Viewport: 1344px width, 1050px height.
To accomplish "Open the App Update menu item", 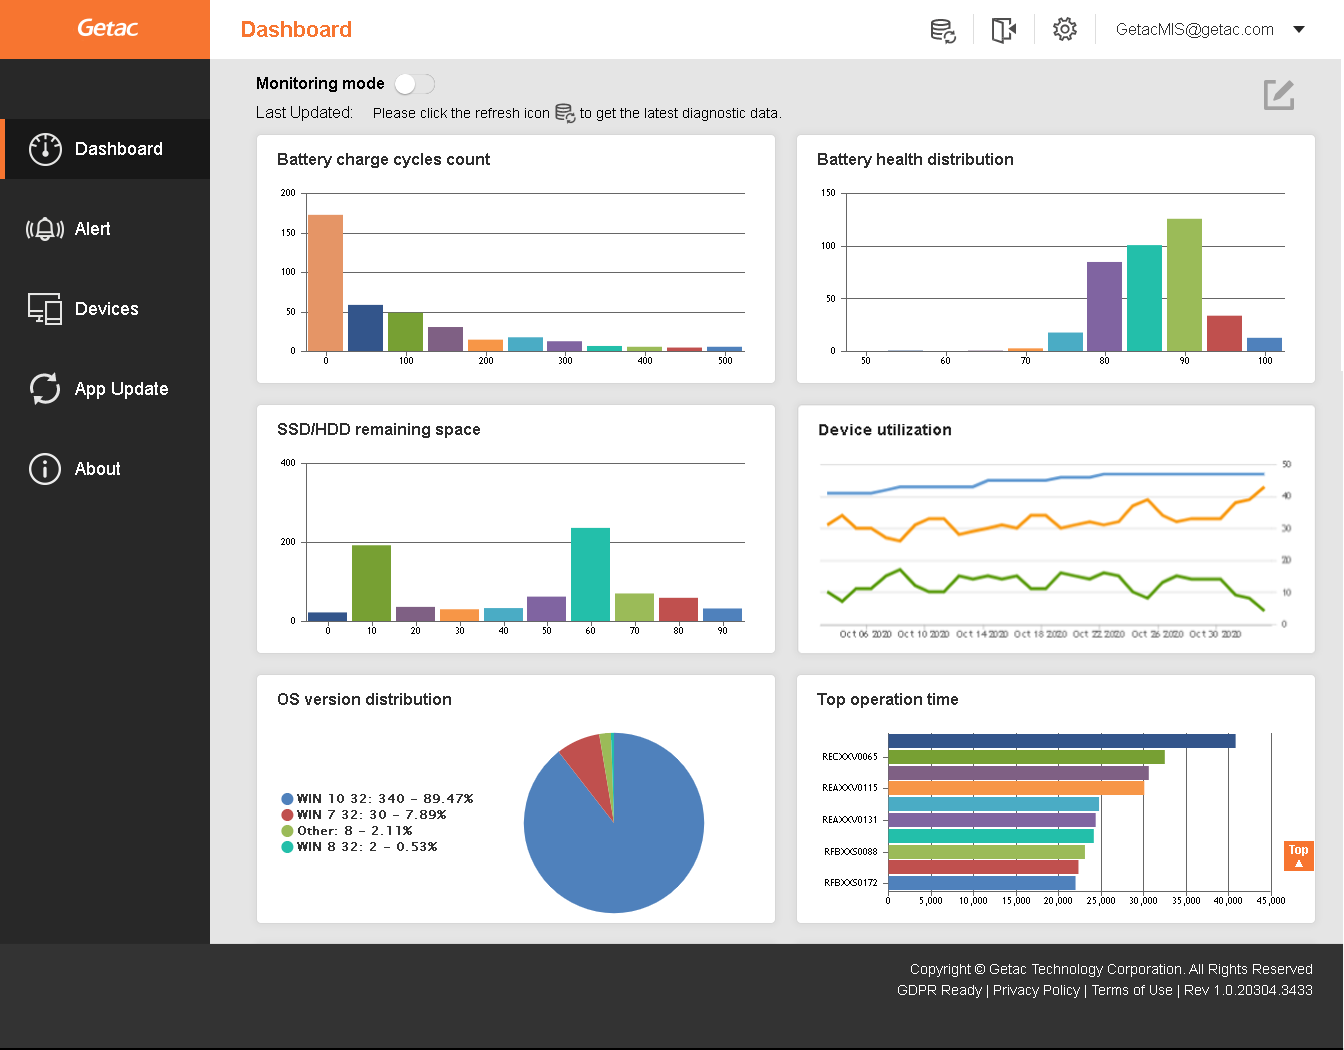I will tap(105, 389).
